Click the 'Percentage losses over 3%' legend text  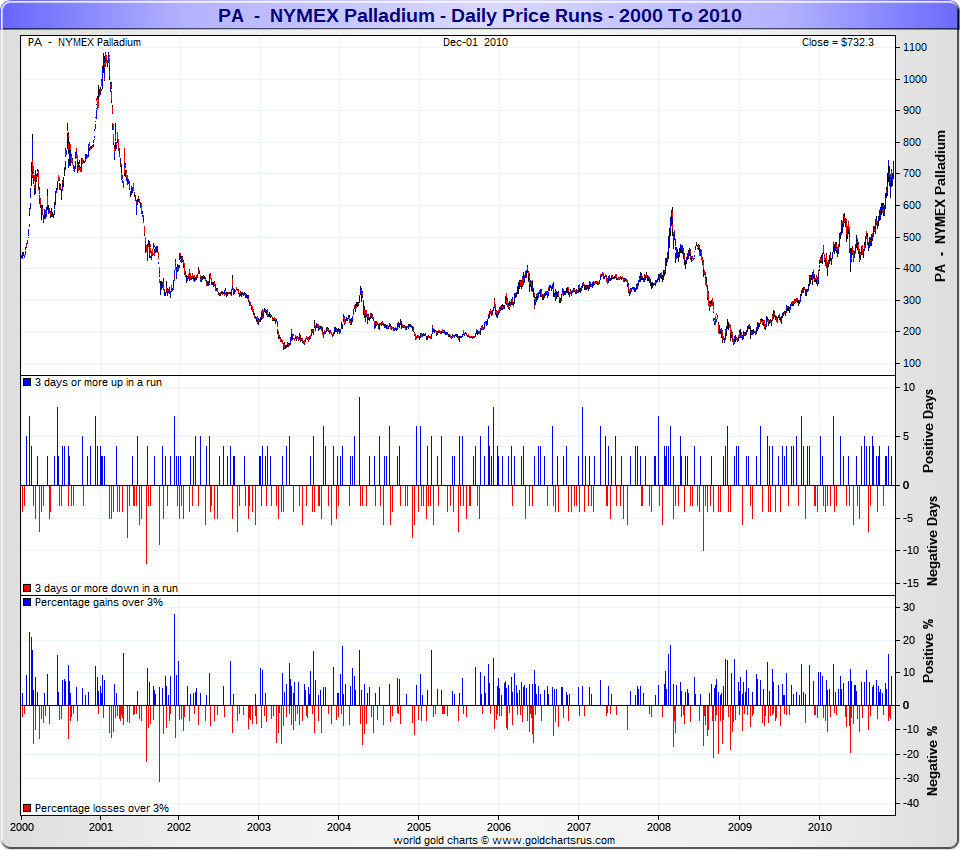[x=102, y=808]
